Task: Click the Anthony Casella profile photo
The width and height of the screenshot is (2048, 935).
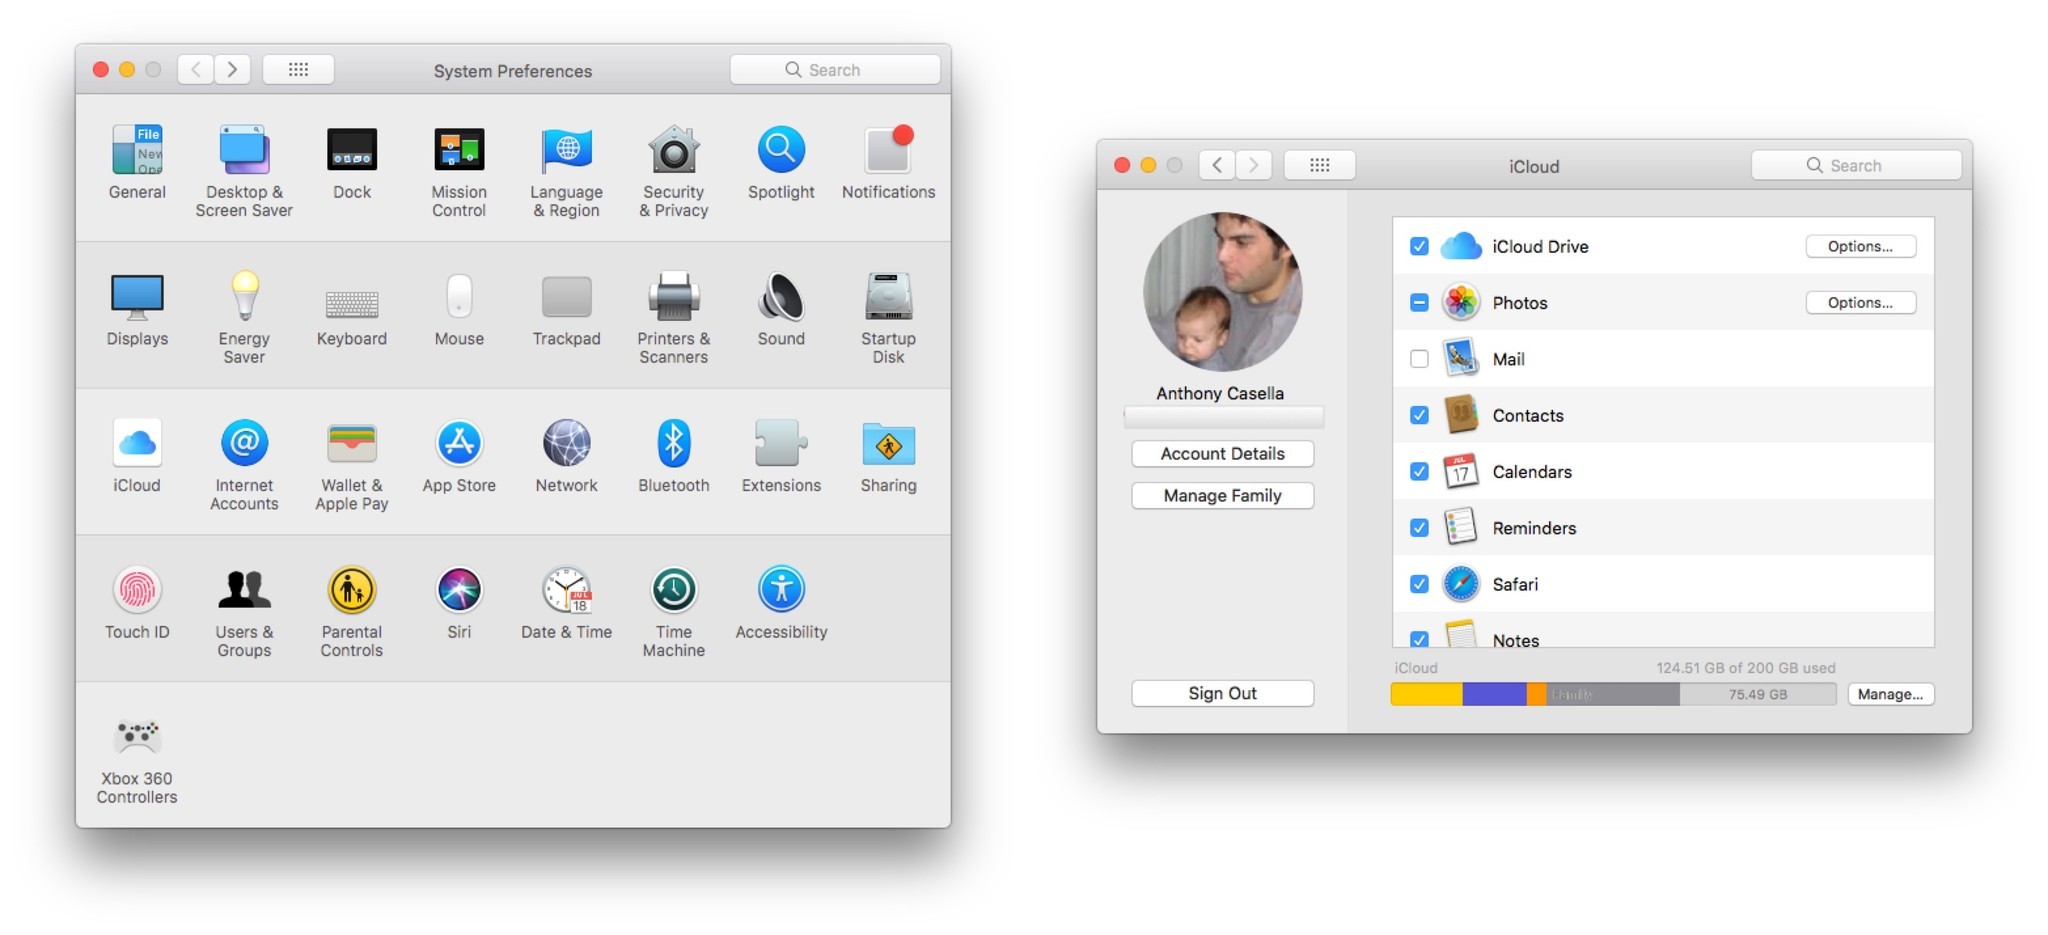Action: pos(1222,292)
